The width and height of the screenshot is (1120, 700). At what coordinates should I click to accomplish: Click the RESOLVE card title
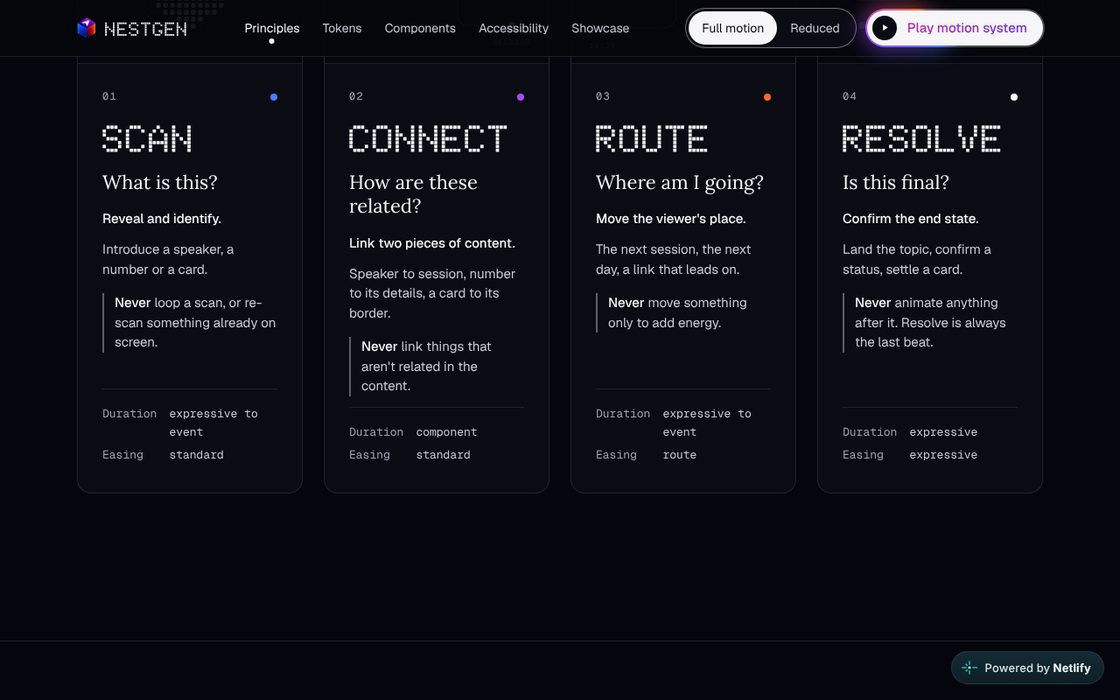point(921,139)
